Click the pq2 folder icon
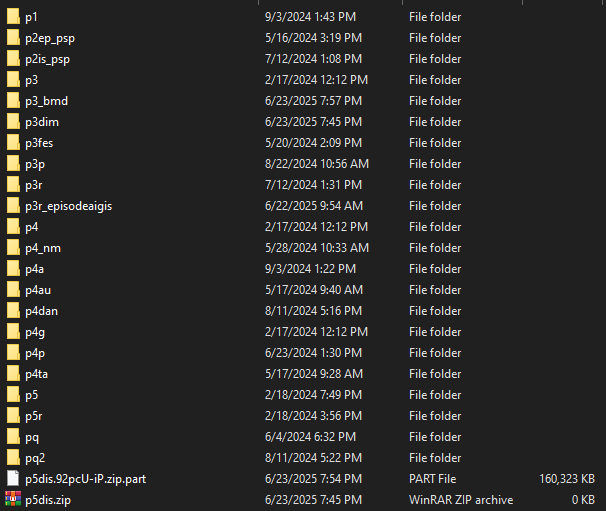 pyautogui.click(x=13, y=458)
